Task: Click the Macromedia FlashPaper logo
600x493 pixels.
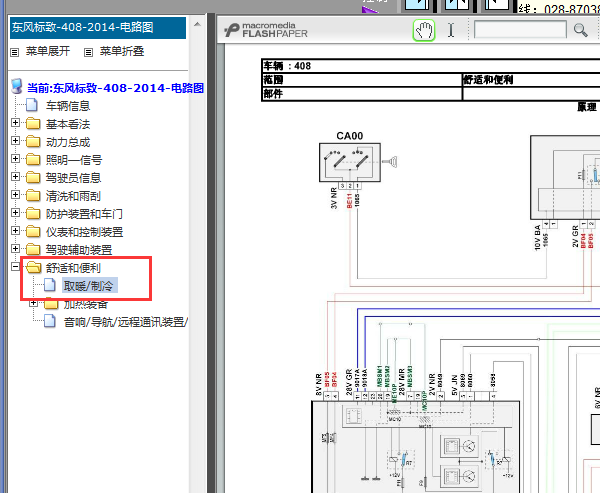Action: (266, 30)
